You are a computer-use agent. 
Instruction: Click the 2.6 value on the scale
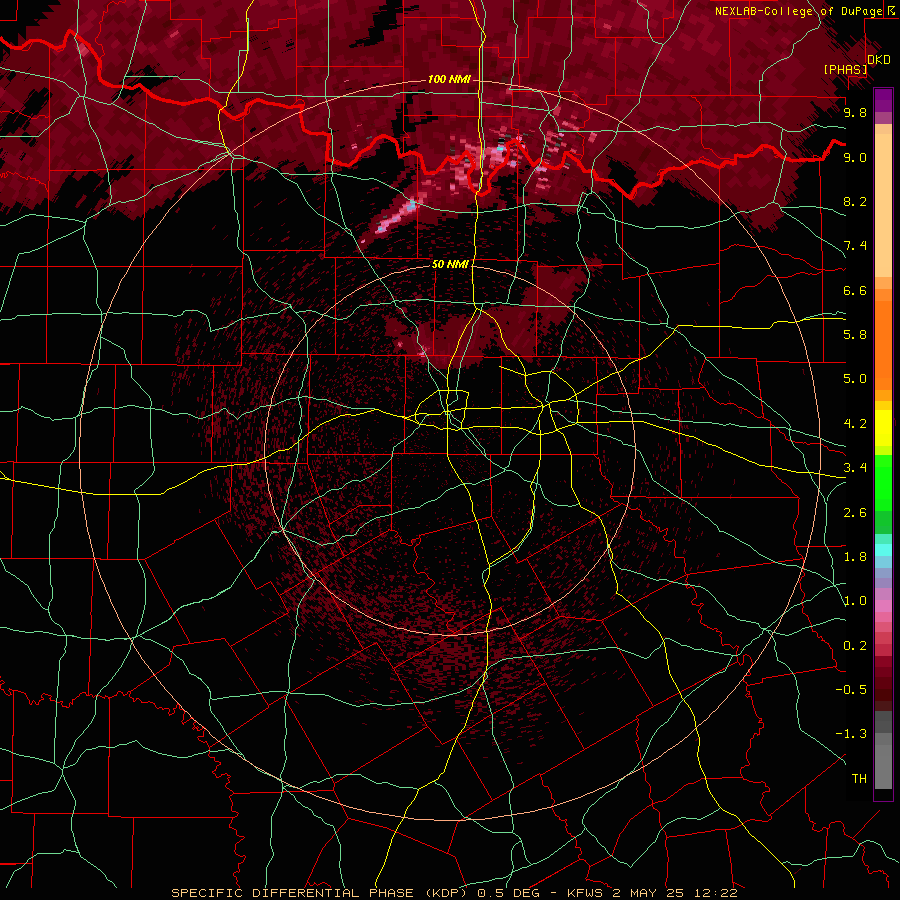pos(855,512)
